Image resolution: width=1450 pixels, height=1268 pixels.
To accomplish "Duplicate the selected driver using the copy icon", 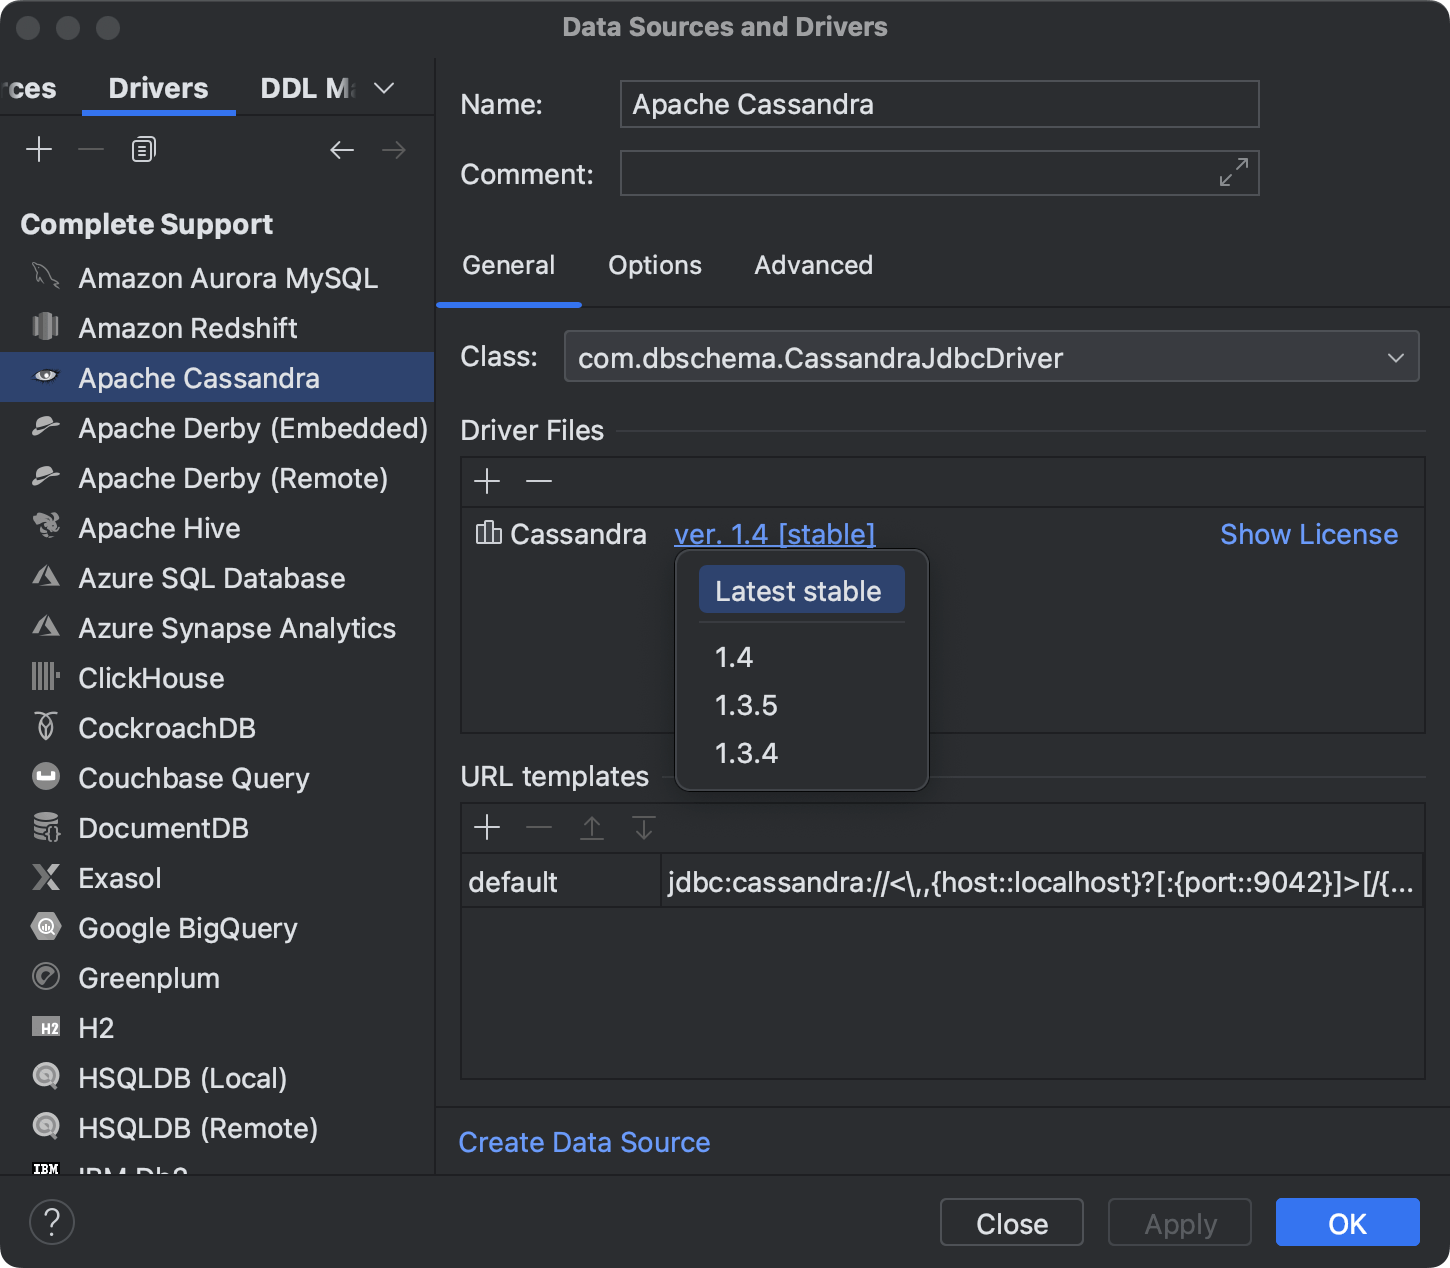I will coord(142,149).
